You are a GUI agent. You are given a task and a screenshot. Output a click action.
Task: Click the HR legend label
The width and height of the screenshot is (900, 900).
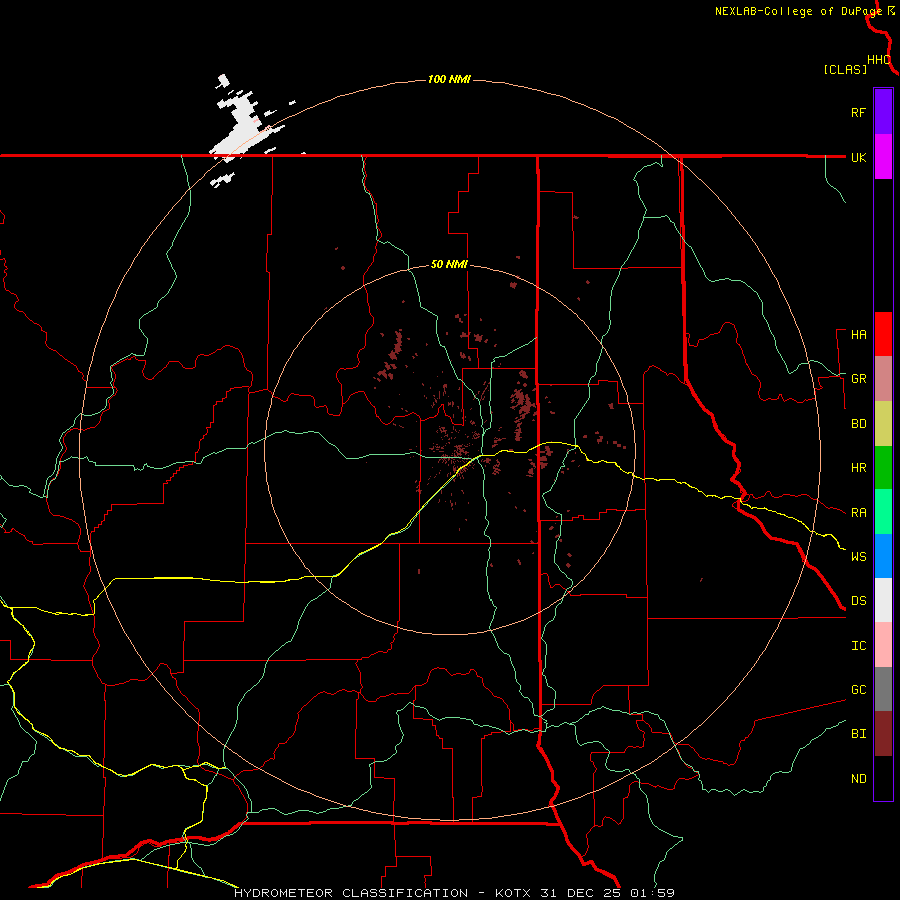pos(858,468)
